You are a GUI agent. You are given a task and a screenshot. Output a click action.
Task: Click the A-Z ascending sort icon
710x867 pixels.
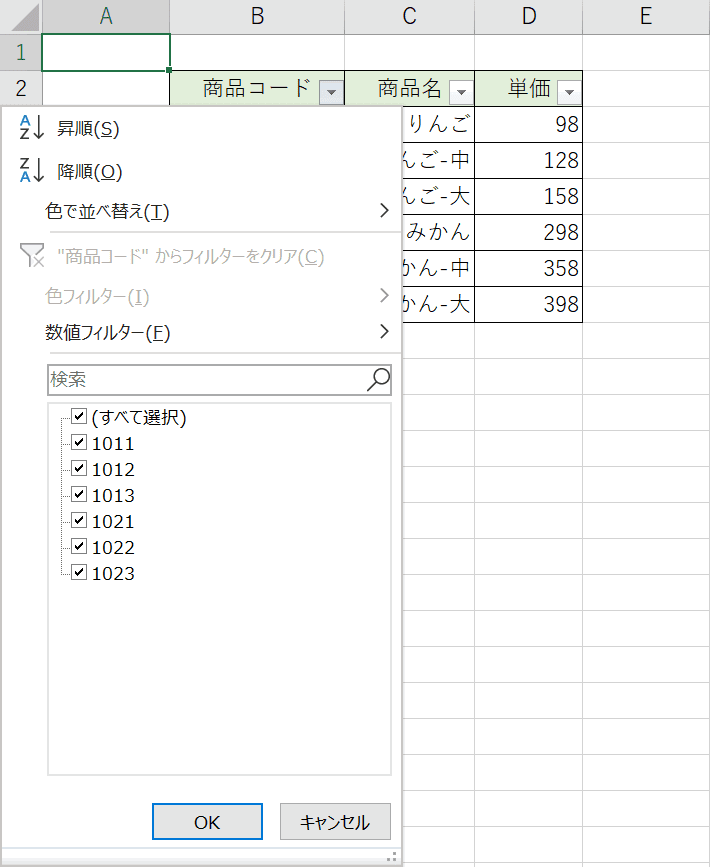point(32,127)
